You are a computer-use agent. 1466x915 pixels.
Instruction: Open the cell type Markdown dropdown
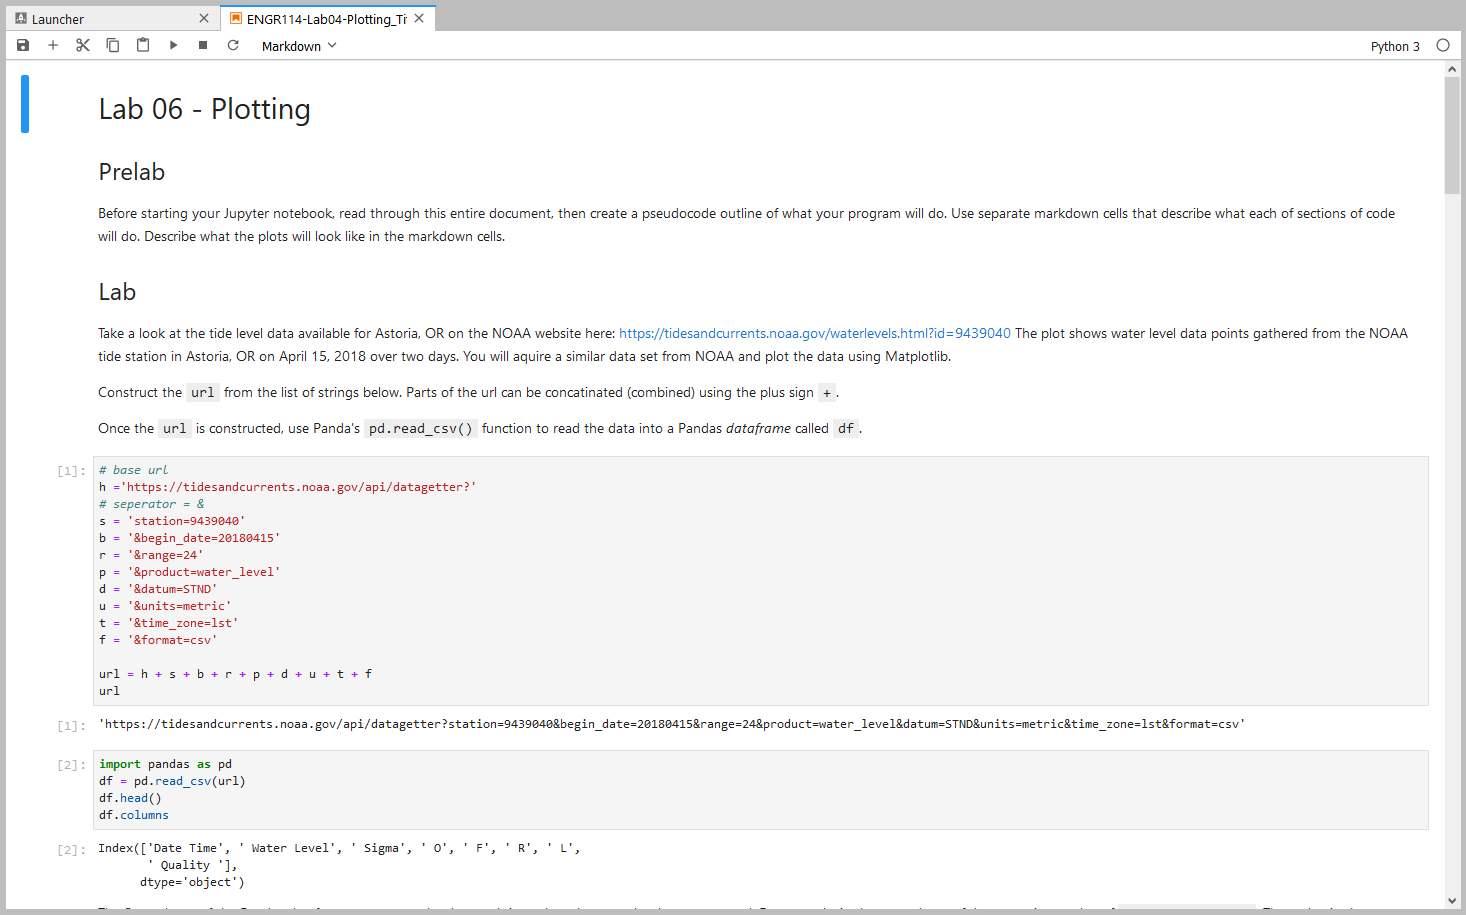pyautogui.click(x=299, y=46)
